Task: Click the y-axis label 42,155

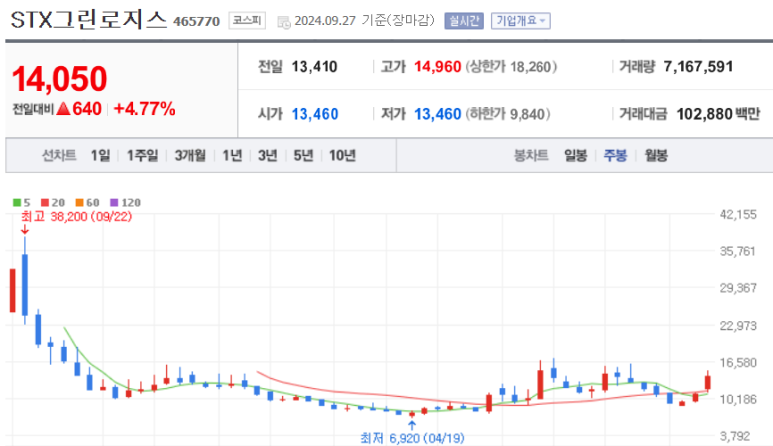Action: click(738, 214)
